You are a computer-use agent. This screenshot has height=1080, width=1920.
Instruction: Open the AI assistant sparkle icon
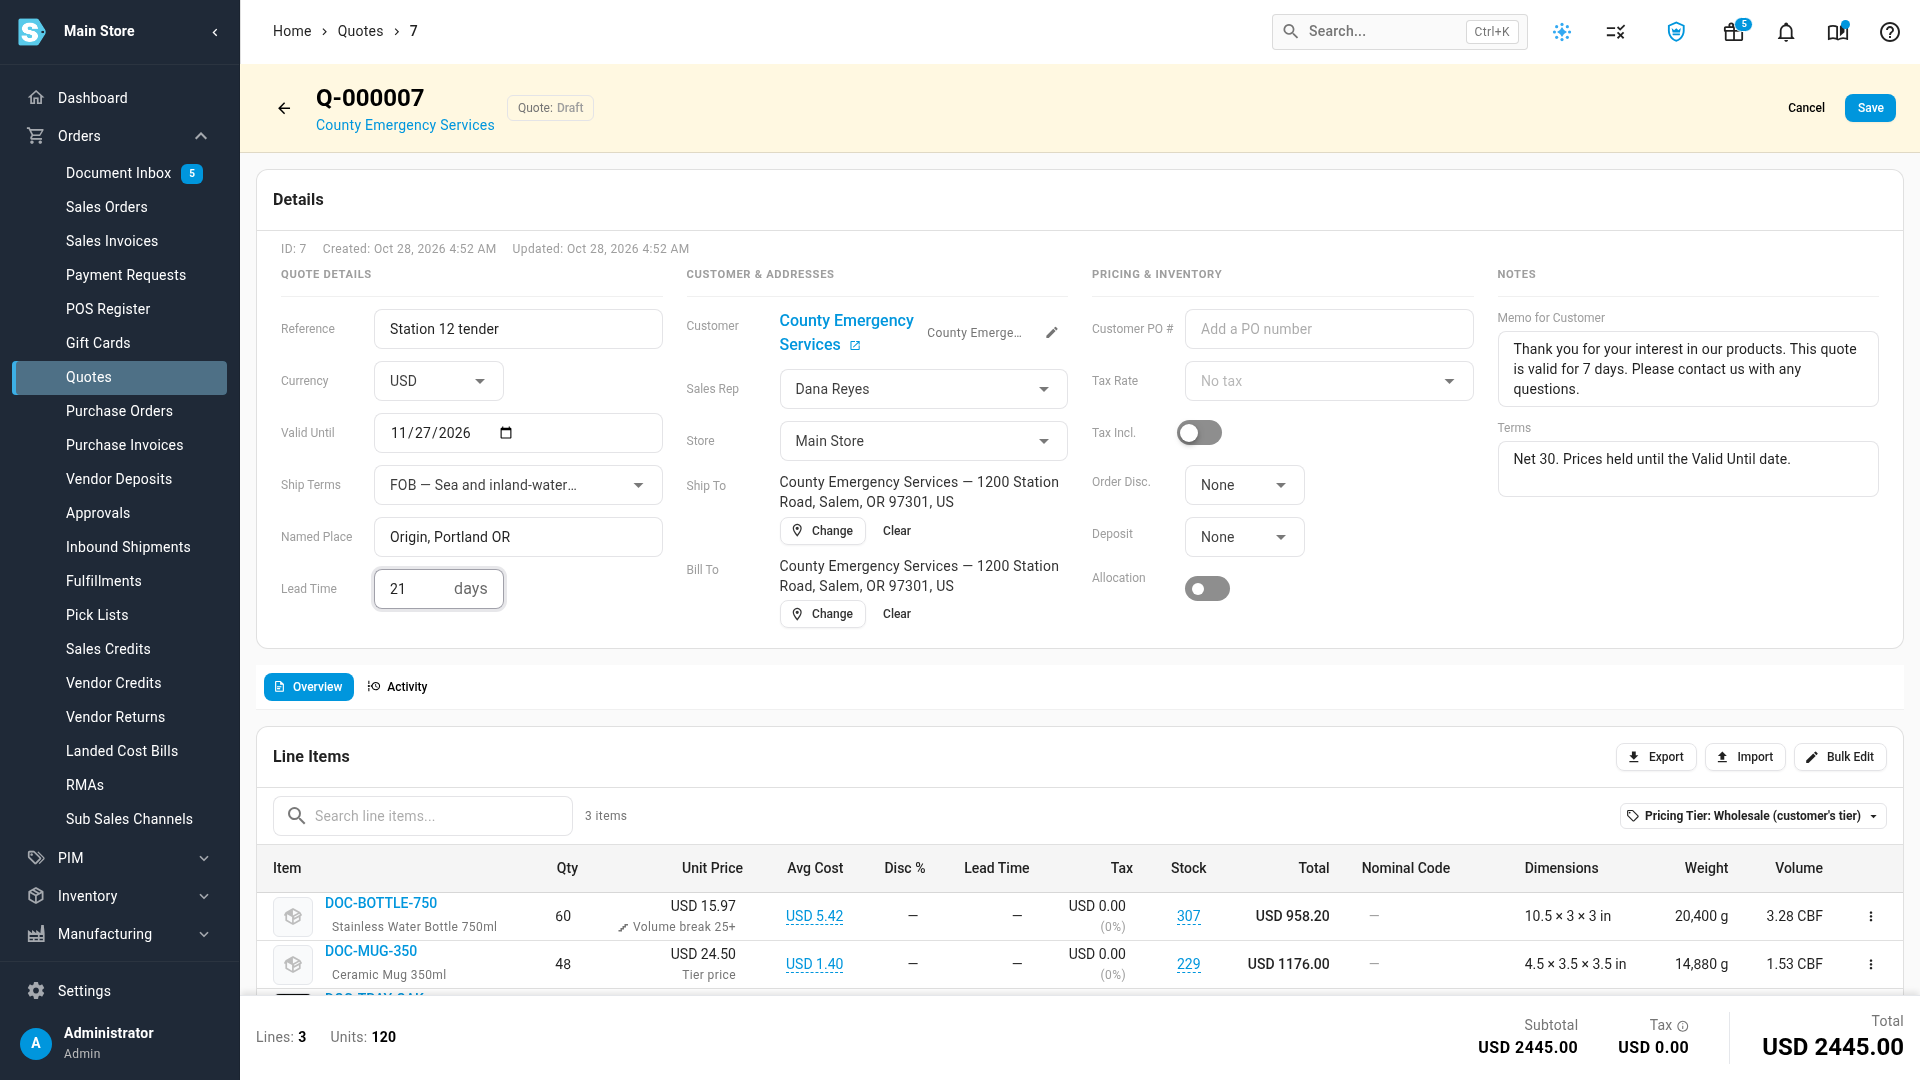click(x=1562, y=32)
